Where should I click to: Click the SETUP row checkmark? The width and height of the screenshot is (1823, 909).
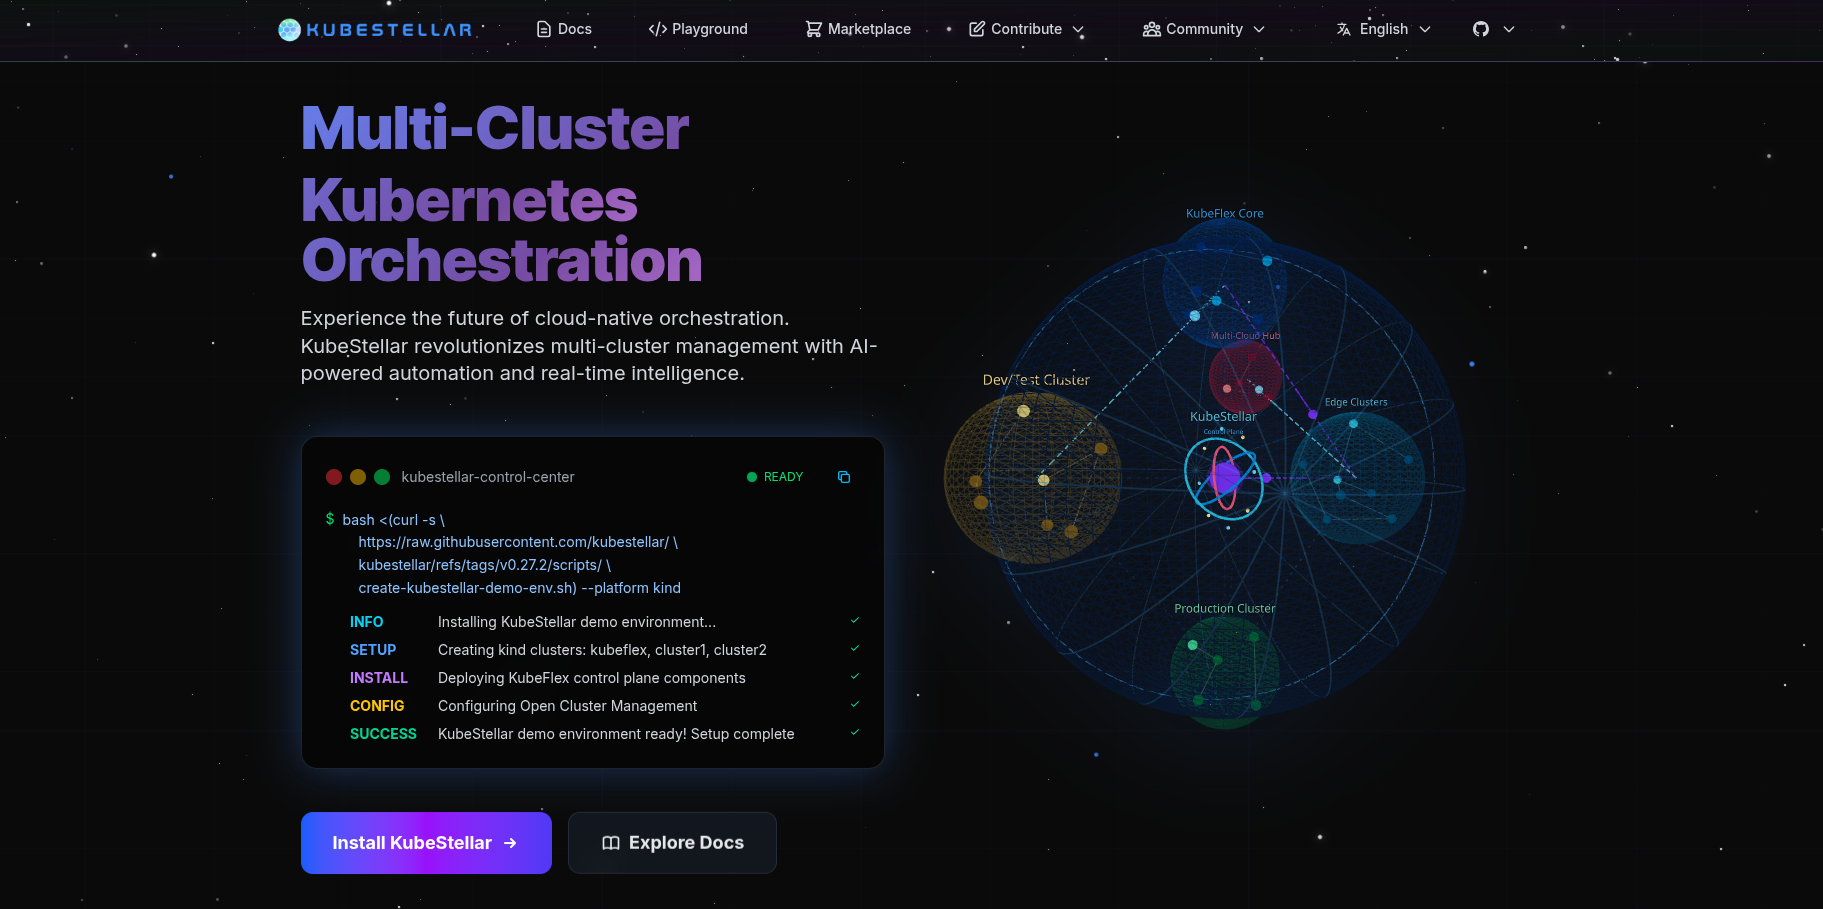point(855,649)
